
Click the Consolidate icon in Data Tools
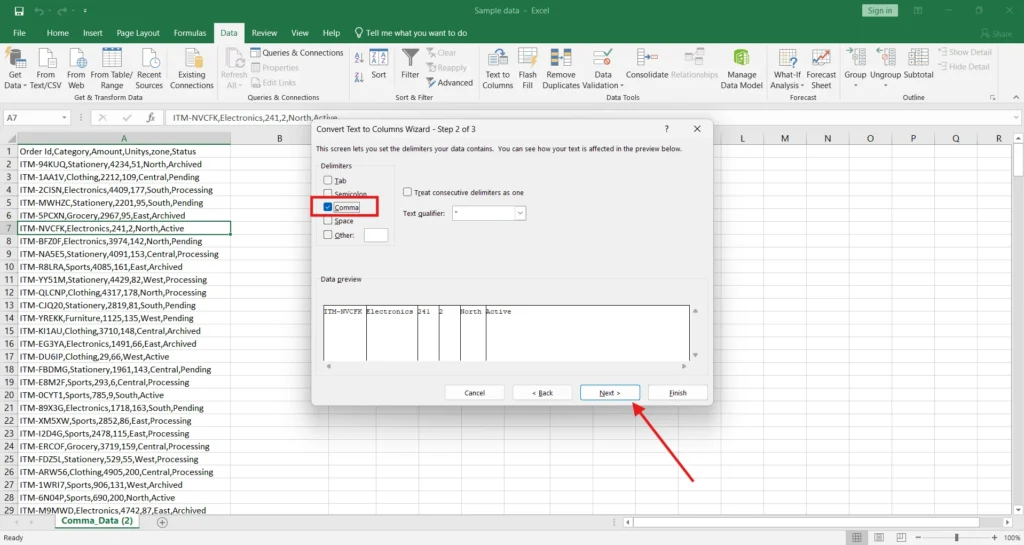point(647,58)
